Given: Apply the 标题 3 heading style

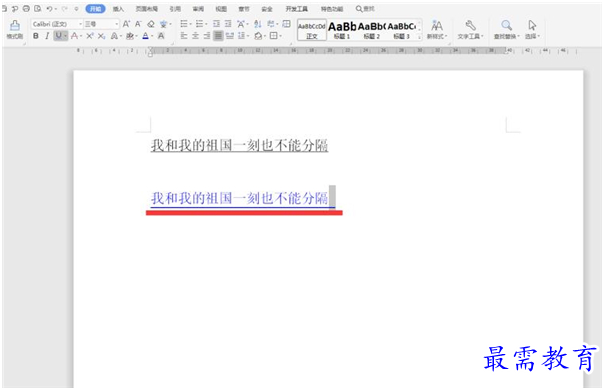Looking at the screenshot, I should 402,30.
